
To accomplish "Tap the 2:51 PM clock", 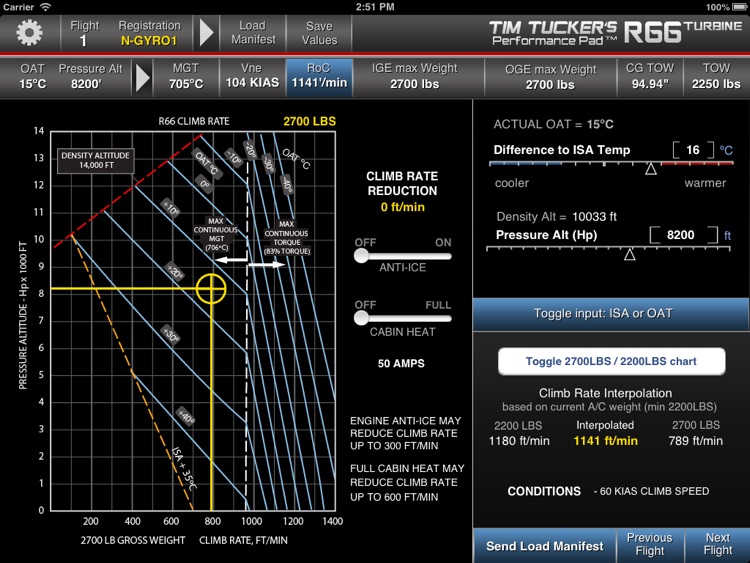I will click(x=375, y=7).
